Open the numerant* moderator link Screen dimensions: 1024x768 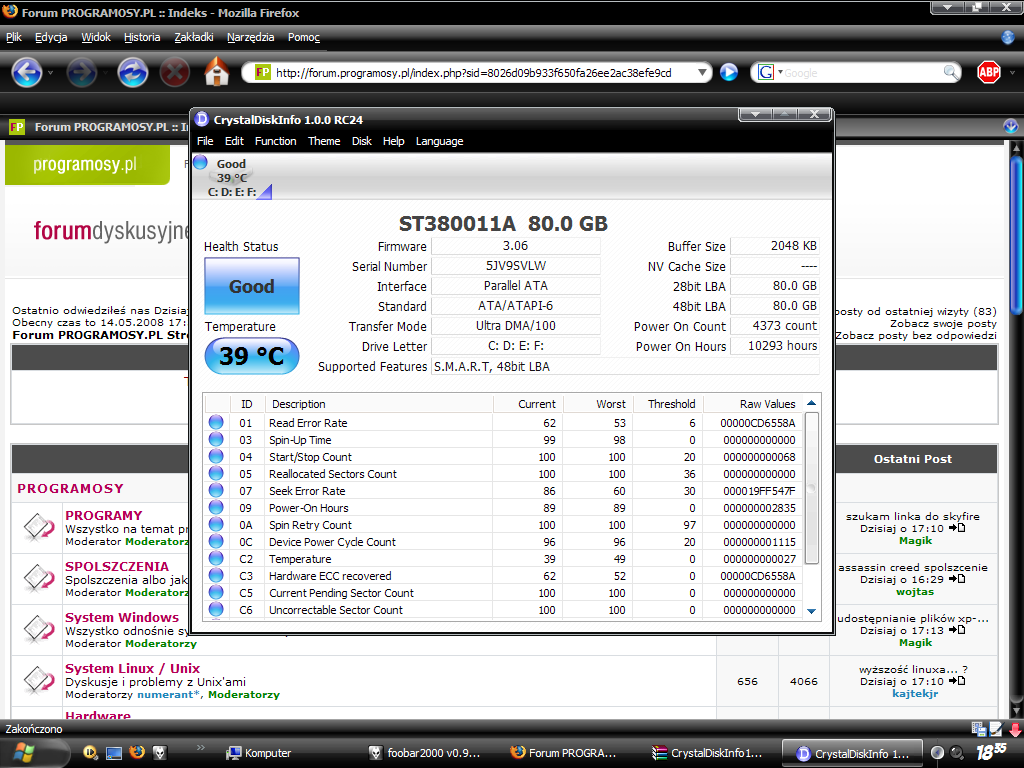(x=169, y=694)
